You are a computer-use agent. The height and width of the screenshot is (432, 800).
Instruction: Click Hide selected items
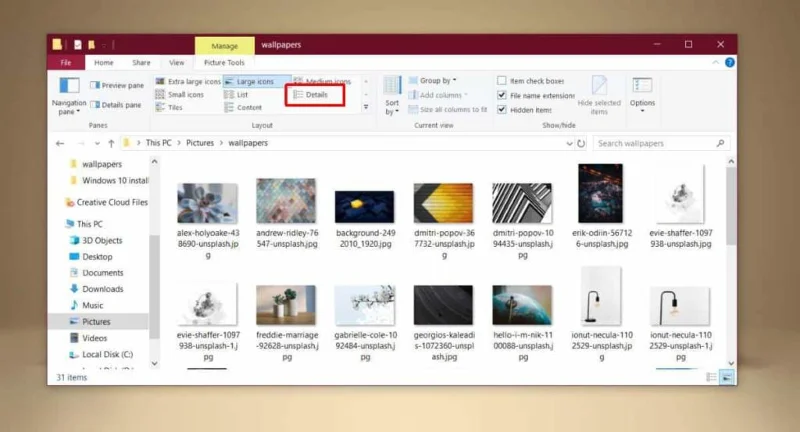click(599, 95)
